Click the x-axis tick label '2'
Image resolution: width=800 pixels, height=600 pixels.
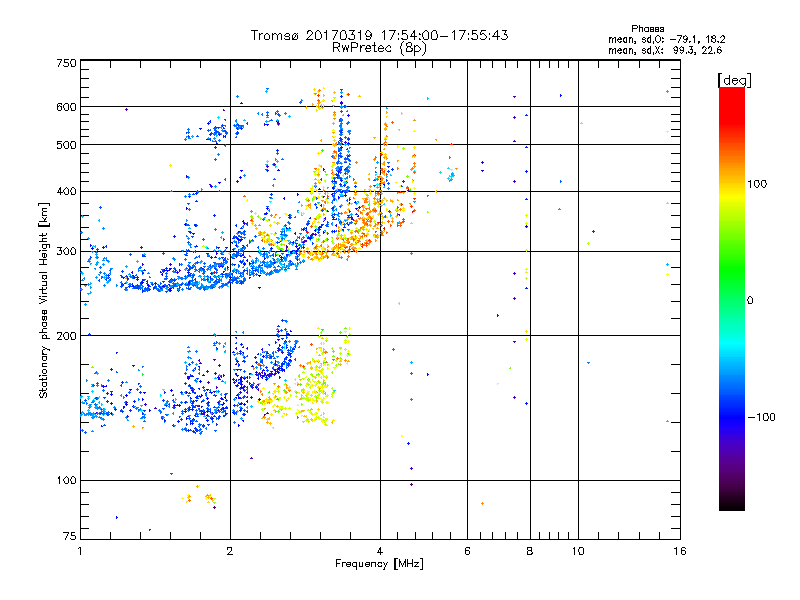tap(230, 551)
